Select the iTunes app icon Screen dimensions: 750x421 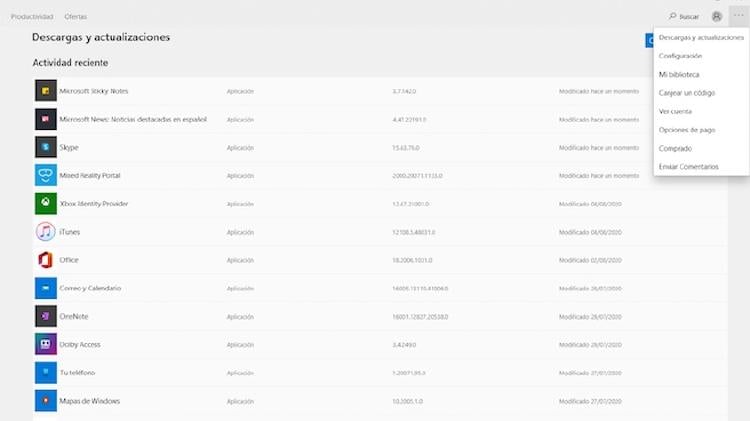tap(45, 232)
